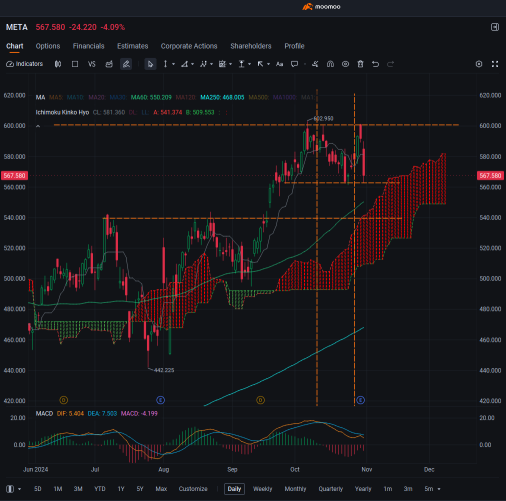
Task: Click the square layout icon
Action: 75,64
